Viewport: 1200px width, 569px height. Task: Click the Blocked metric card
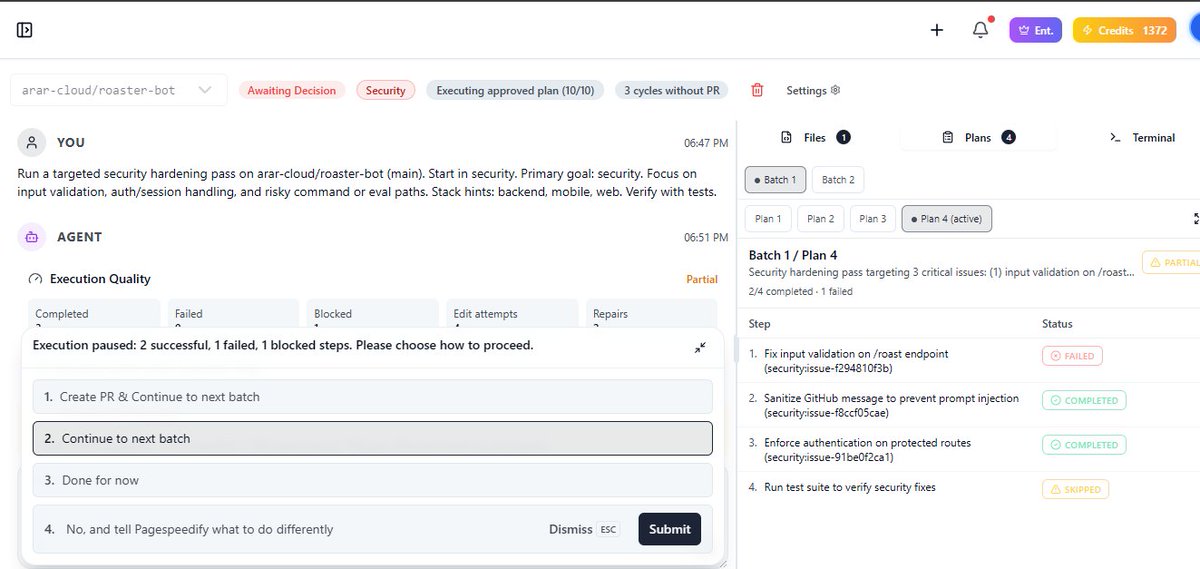373,313
